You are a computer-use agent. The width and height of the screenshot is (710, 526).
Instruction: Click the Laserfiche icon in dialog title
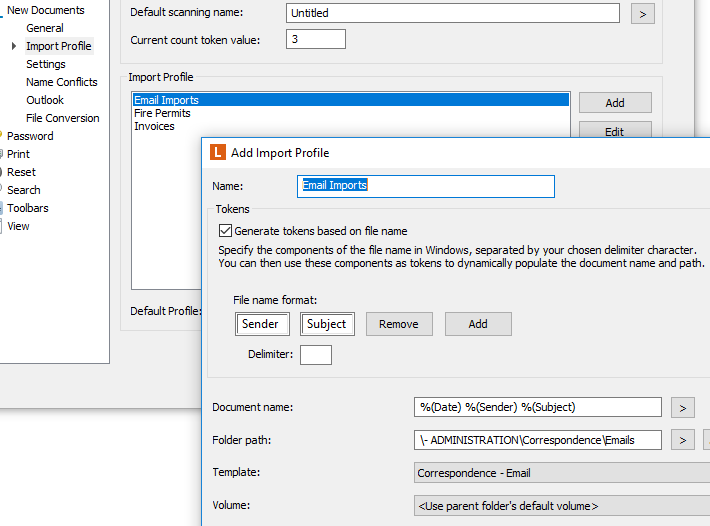pyautogui.click(x=218, y=153)
